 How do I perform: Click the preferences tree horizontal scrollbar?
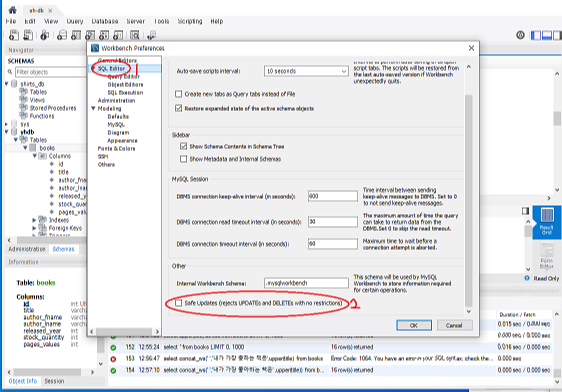coord(124,331)
